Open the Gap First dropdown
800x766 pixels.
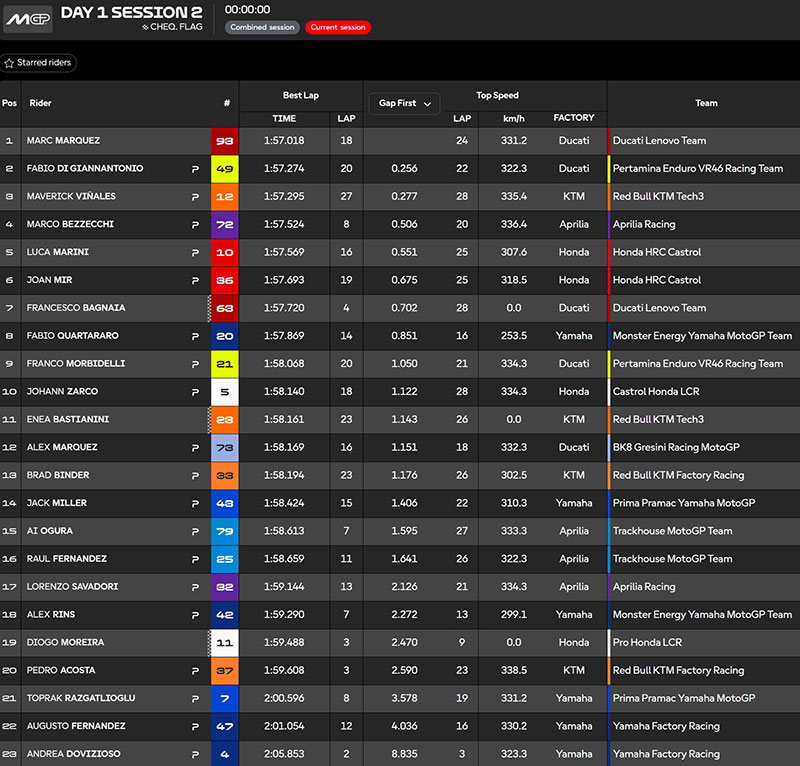tap(404, 103)
